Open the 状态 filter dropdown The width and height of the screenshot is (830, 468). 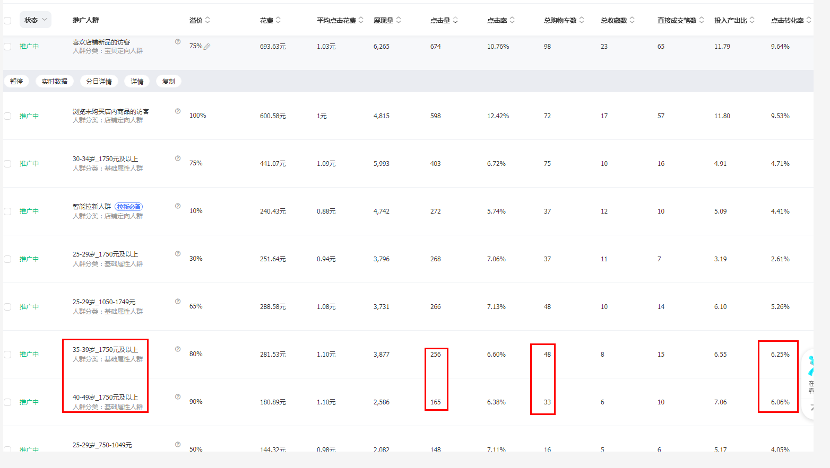pos(35,20)
